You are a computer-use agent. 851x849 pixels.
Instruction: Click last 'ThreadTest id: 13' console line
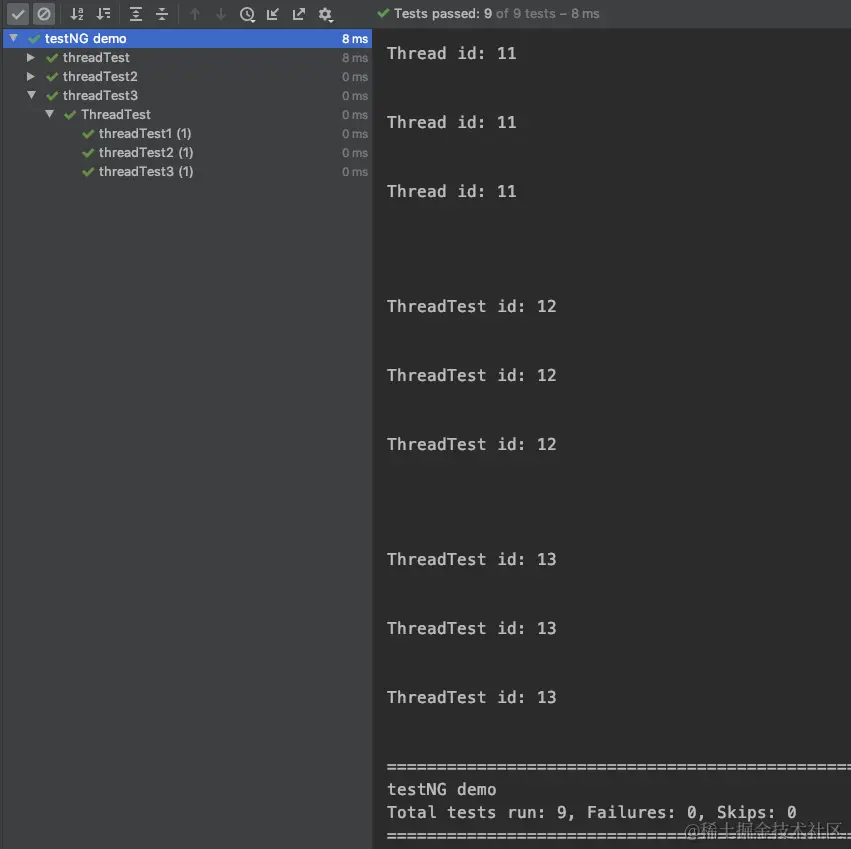point(472,697)
